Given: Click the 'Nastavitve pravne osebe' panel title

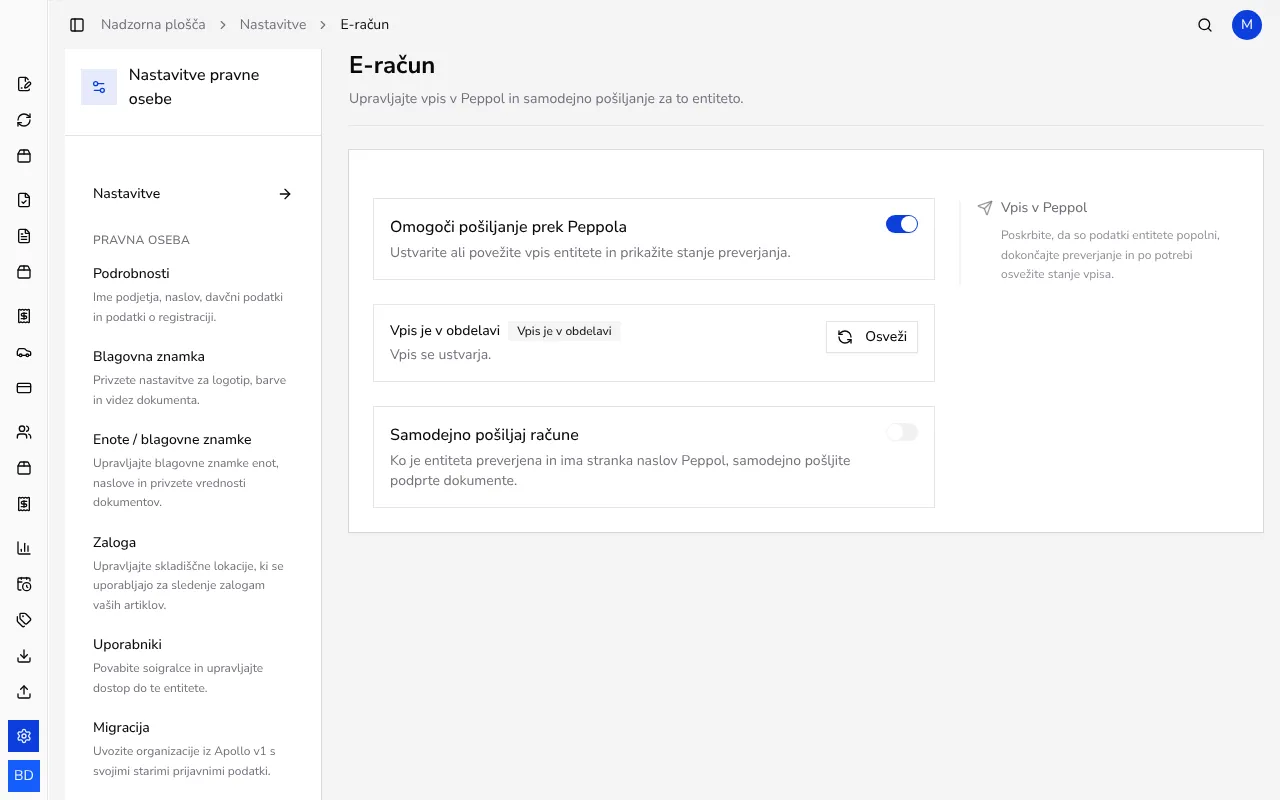Looking at the screenshot, I should 194,87.
